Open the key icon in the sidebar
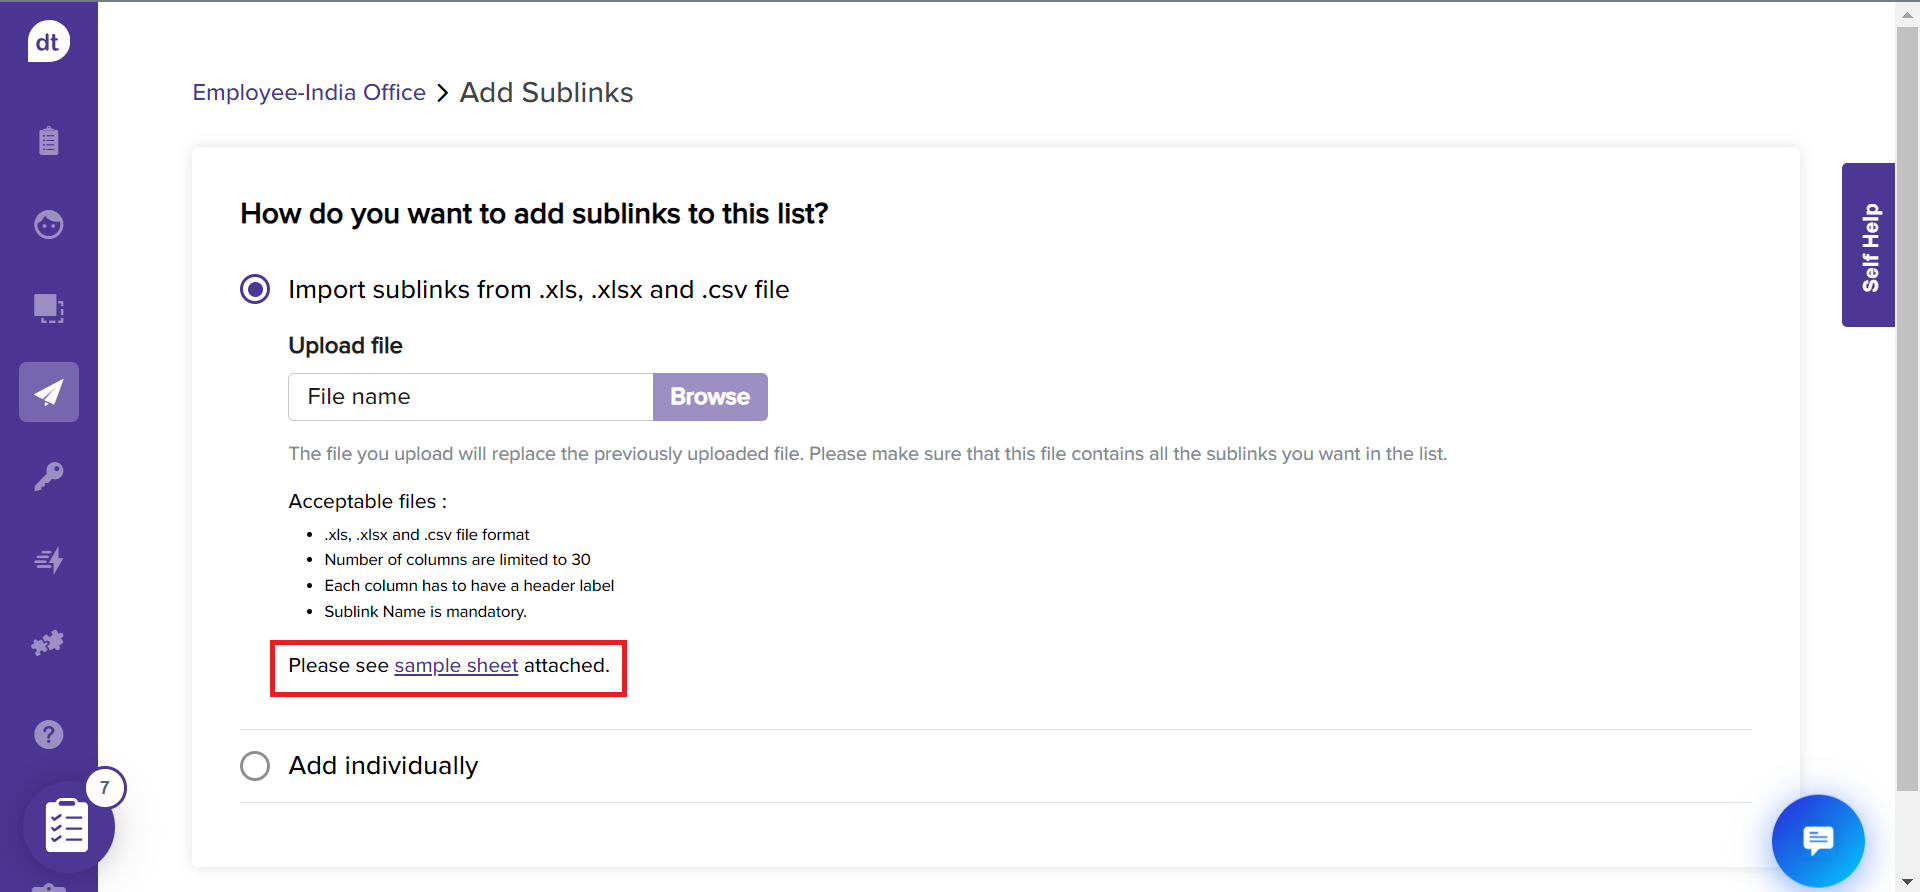The height and width of the screenshot is (892, 1920). (48, 476)
